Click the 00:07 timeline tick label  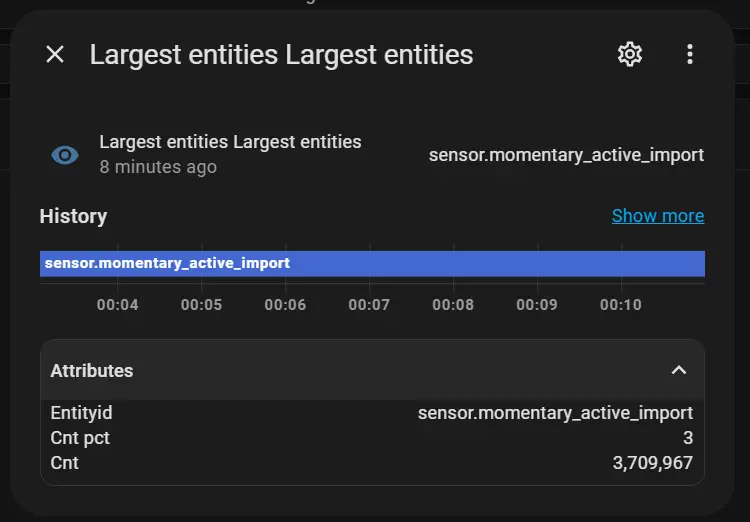(369, 304)
